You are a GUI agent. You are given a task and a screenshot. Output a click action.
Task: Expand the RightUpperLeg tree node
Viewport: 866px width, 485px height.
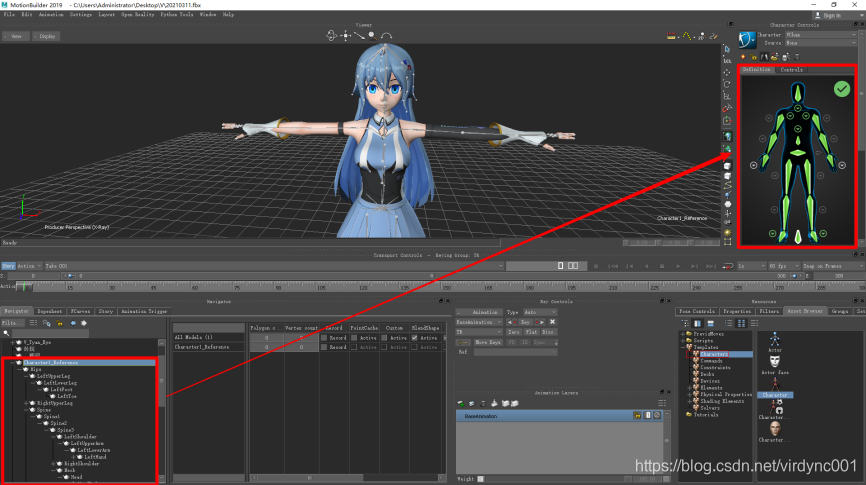pos(26,403)
